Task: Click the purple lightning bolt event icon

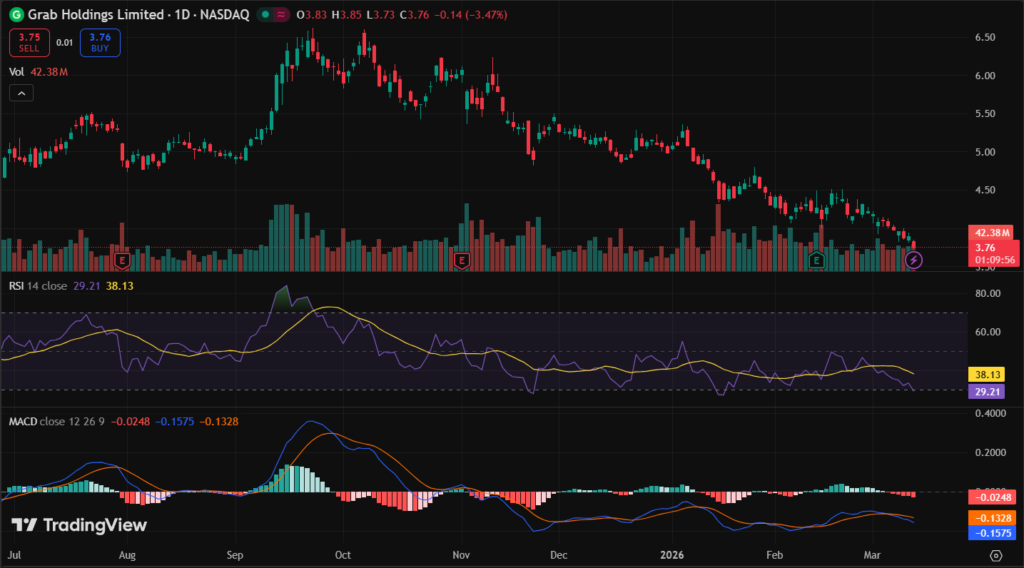Action: 913,260
